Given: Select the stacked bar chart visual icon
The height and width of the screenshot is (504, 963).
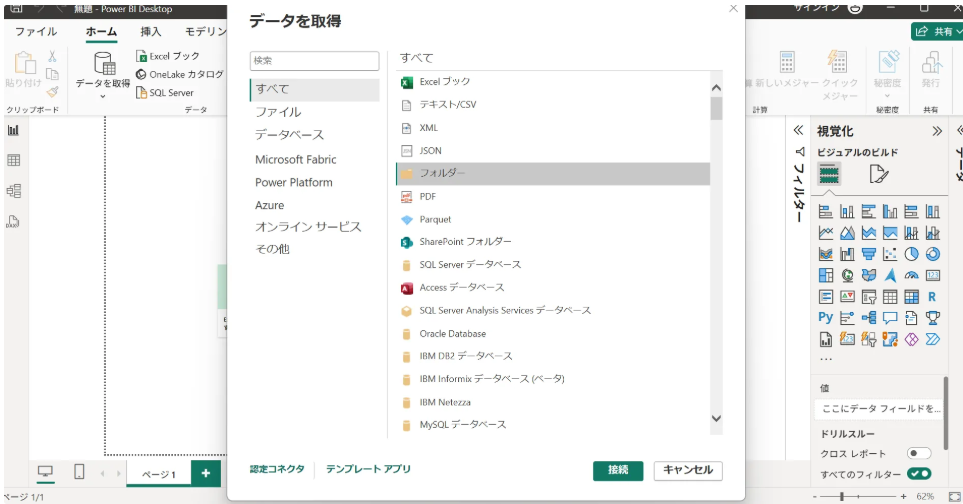Looking at the screenshot, I should click(x=826, y=212).
